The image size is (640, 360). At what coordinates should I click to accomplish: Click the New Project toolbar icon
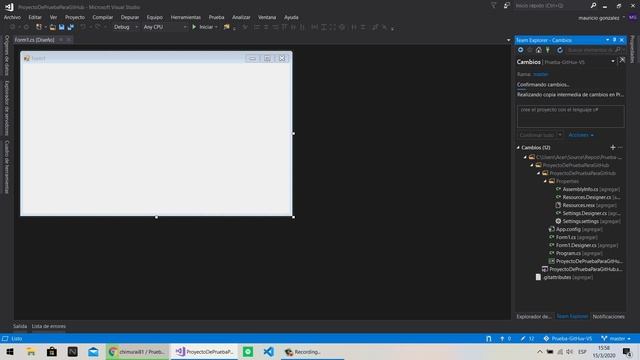(39, 27)
